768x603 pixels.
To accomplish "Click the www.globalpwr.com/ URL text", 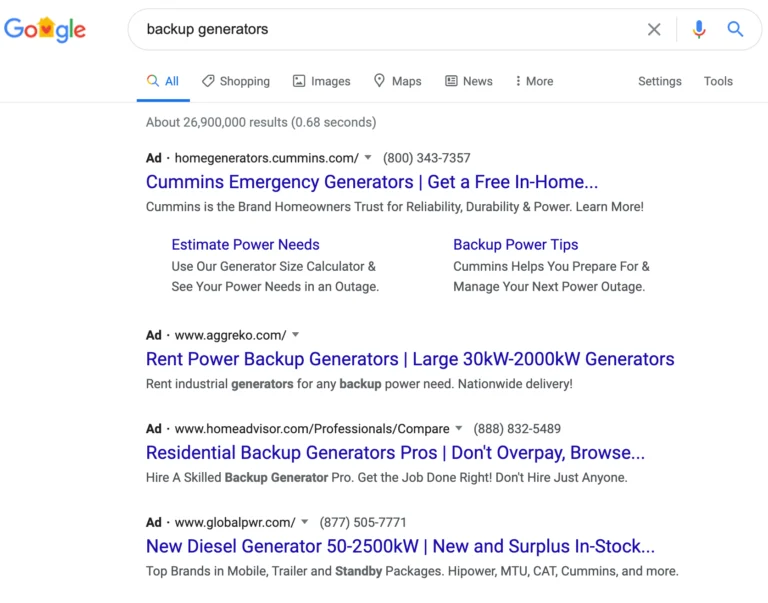I will pyautogui.click(x=235, y=523).
